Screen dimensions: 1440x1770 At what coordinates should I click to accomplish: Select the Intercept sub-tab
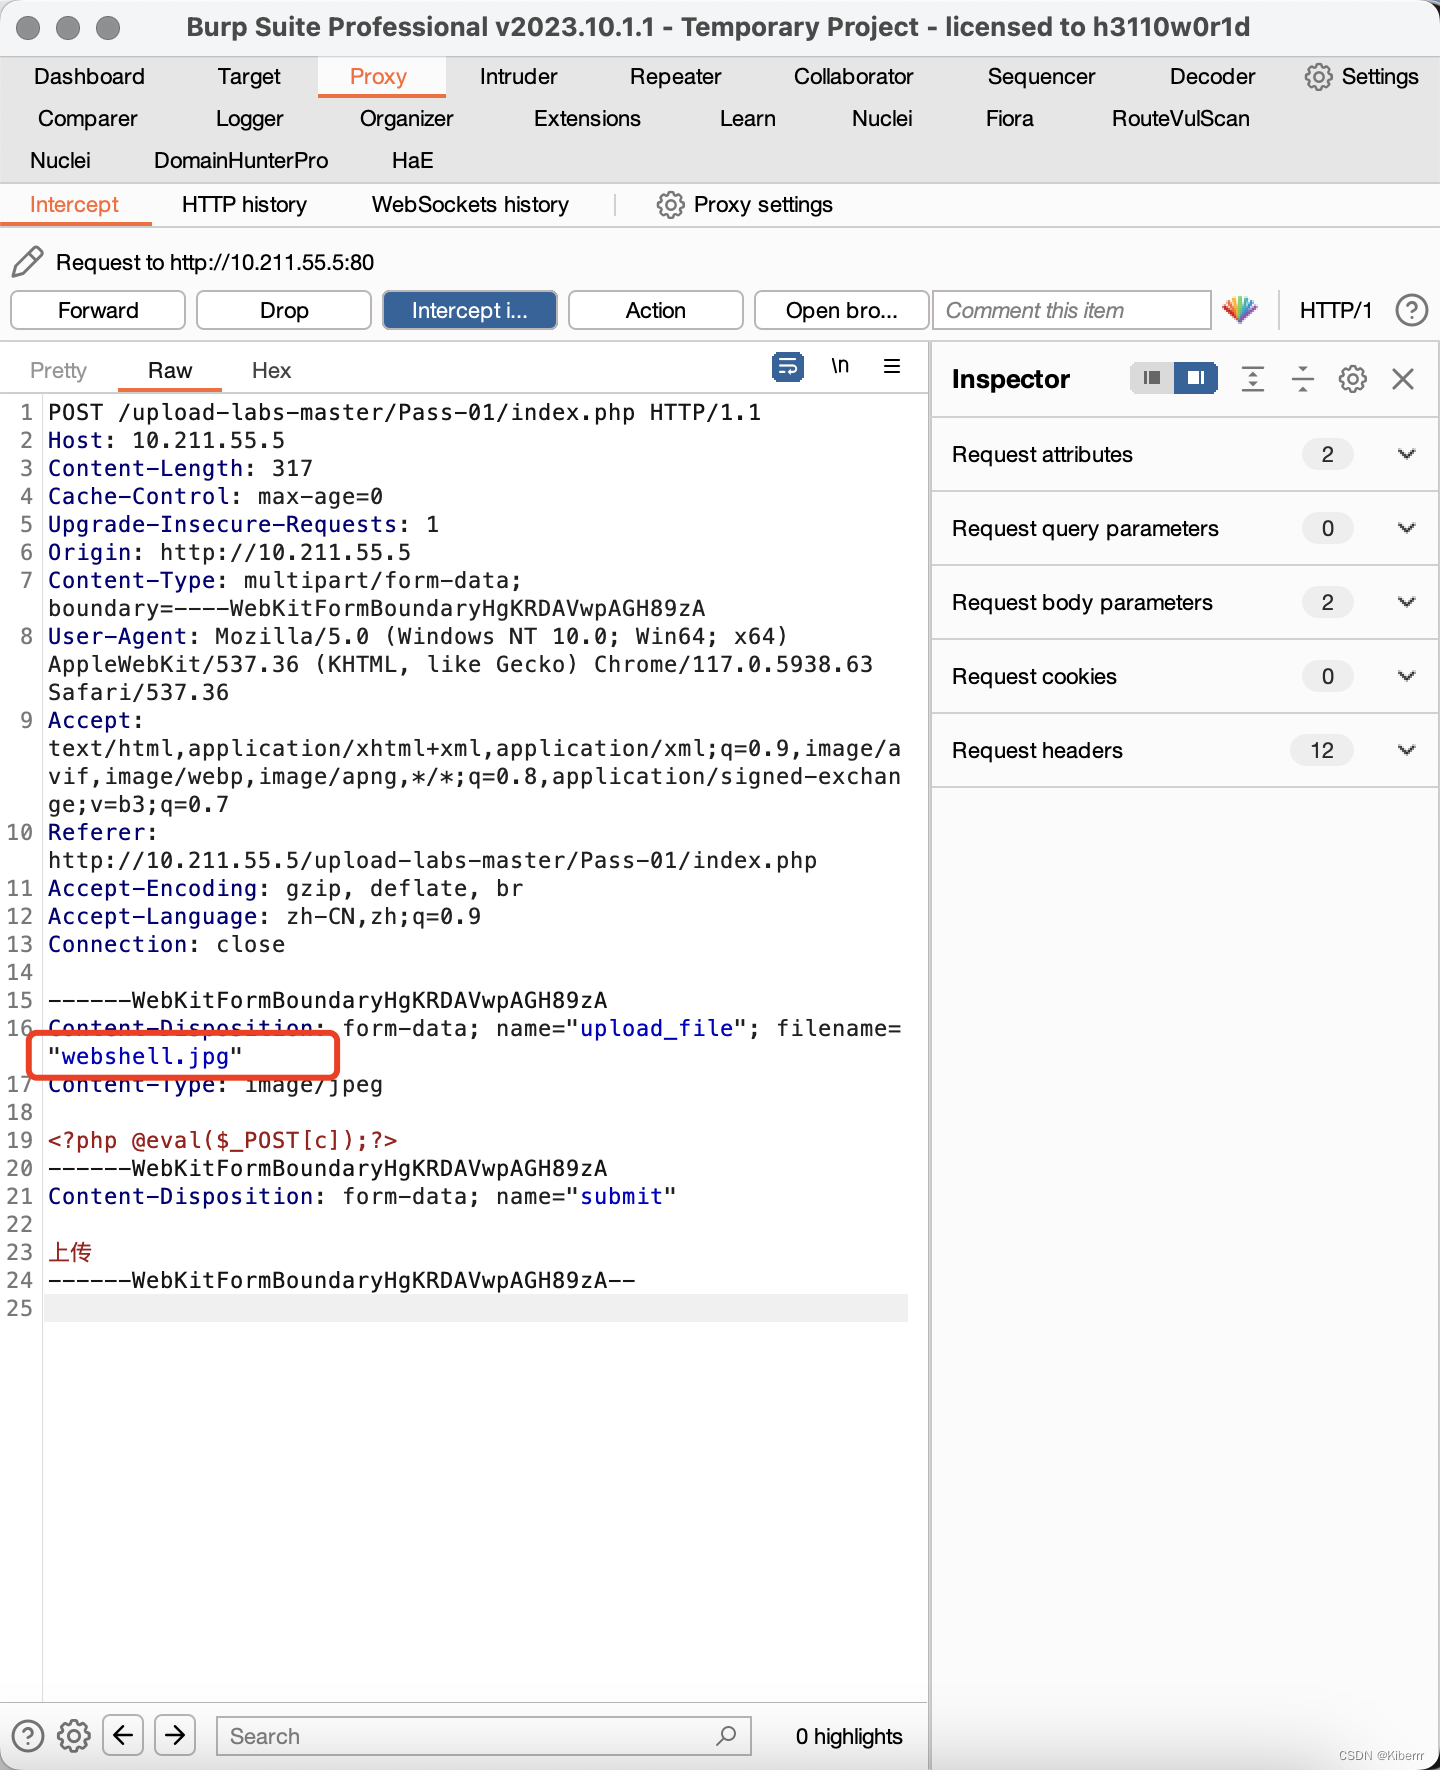[x=74, y=205]
